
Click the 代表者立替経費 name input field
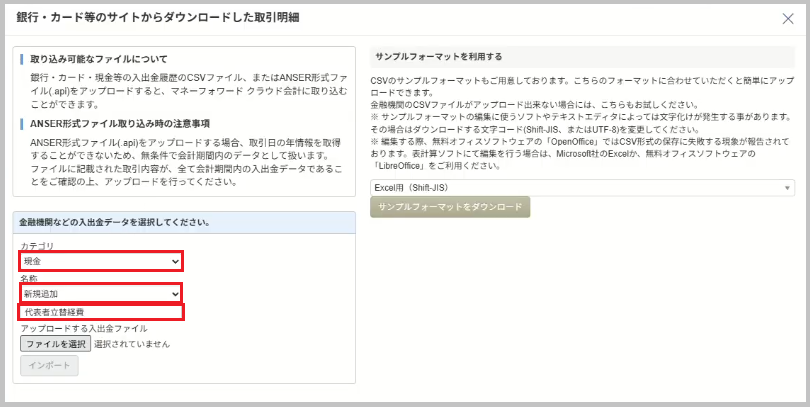[101, 312]
